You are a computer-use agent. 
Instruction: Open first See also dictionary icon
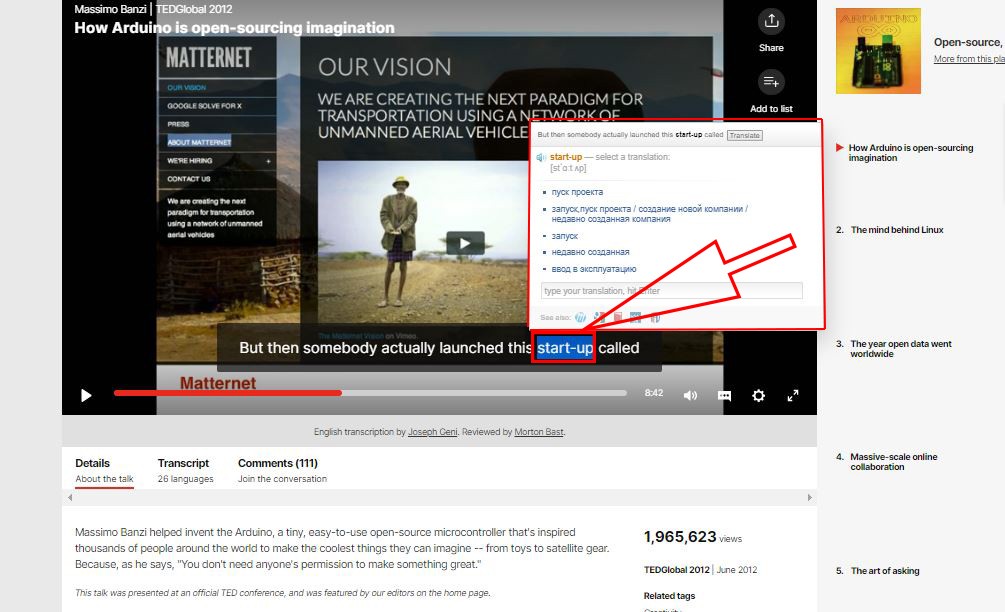point(580,317)
